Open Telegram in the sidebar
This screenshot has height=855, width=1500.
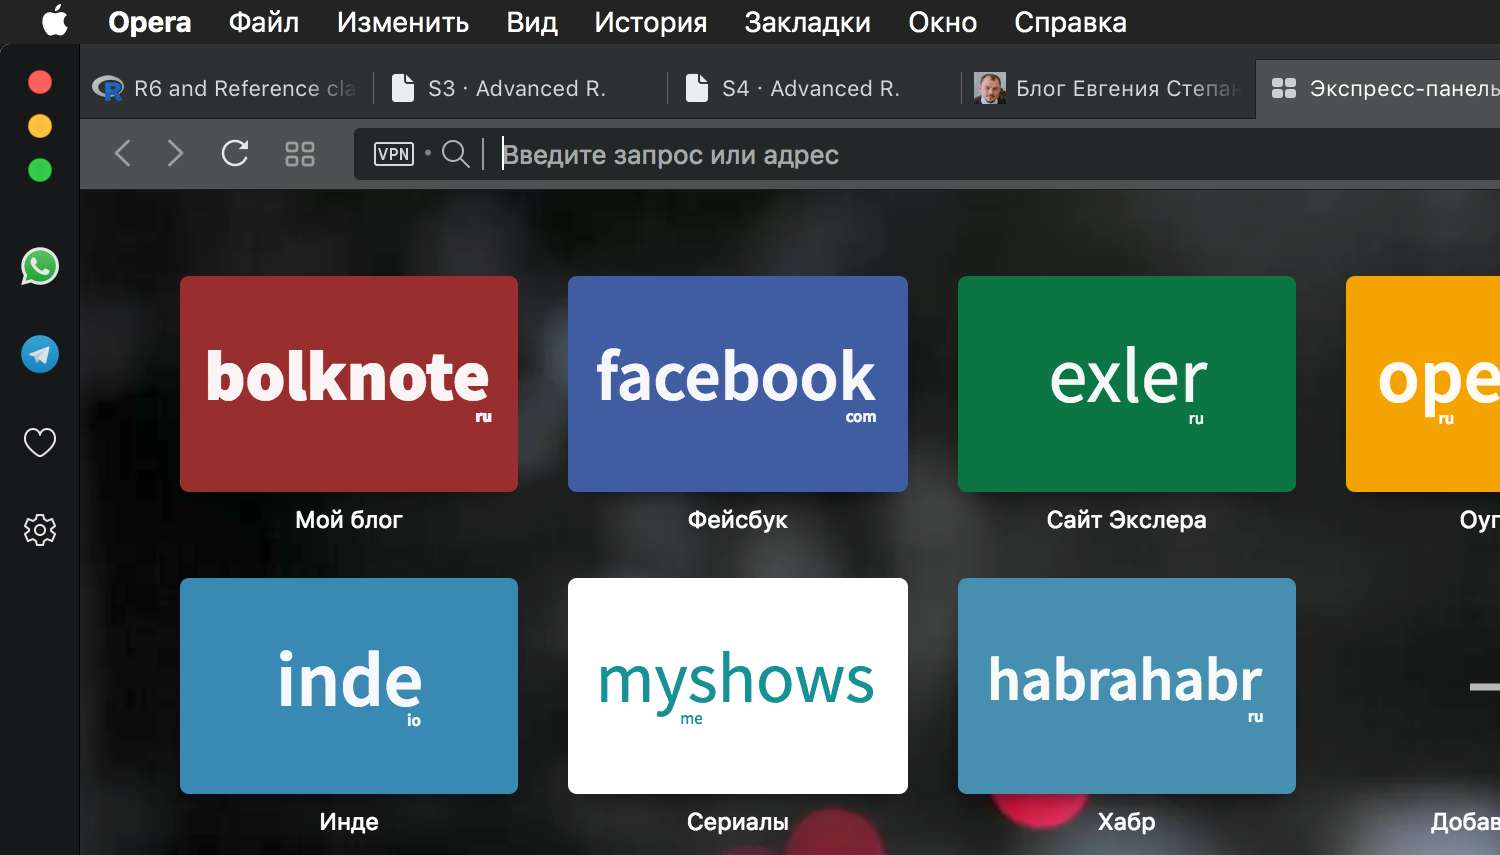[x=40, y=354]
